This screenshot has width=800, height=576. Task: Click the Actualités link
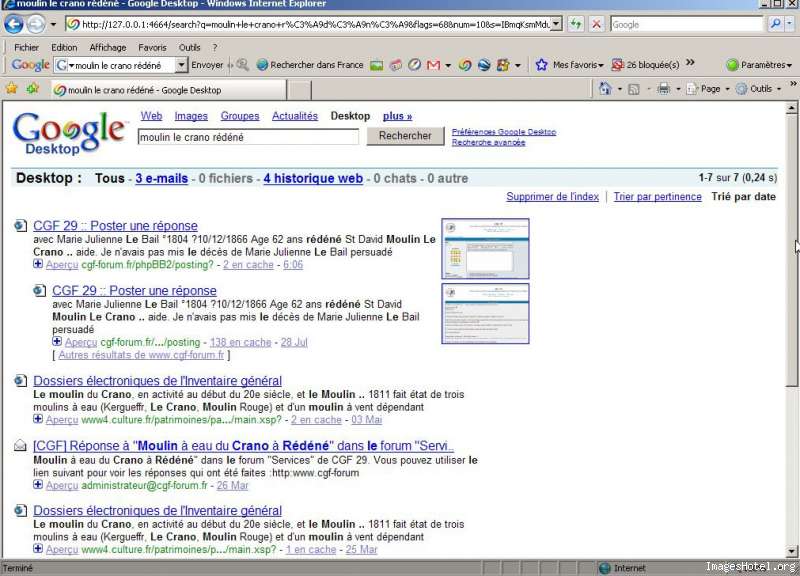(x=295, y=116)
